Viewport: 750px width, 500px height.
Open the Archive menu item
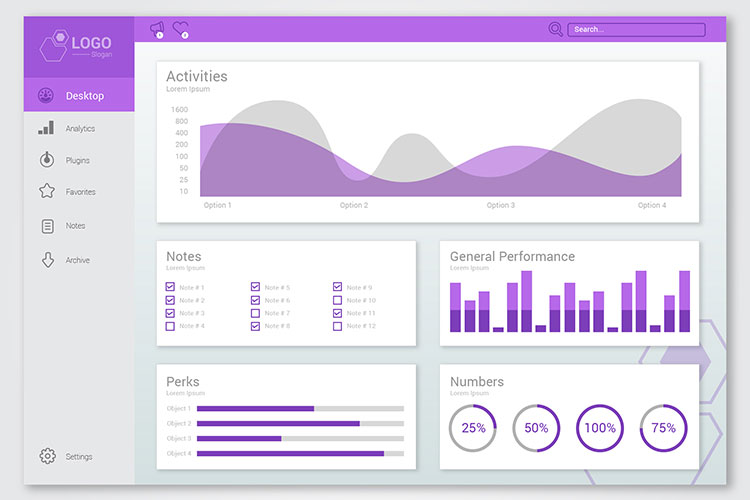pyautogui.click(x=79, y=260)
